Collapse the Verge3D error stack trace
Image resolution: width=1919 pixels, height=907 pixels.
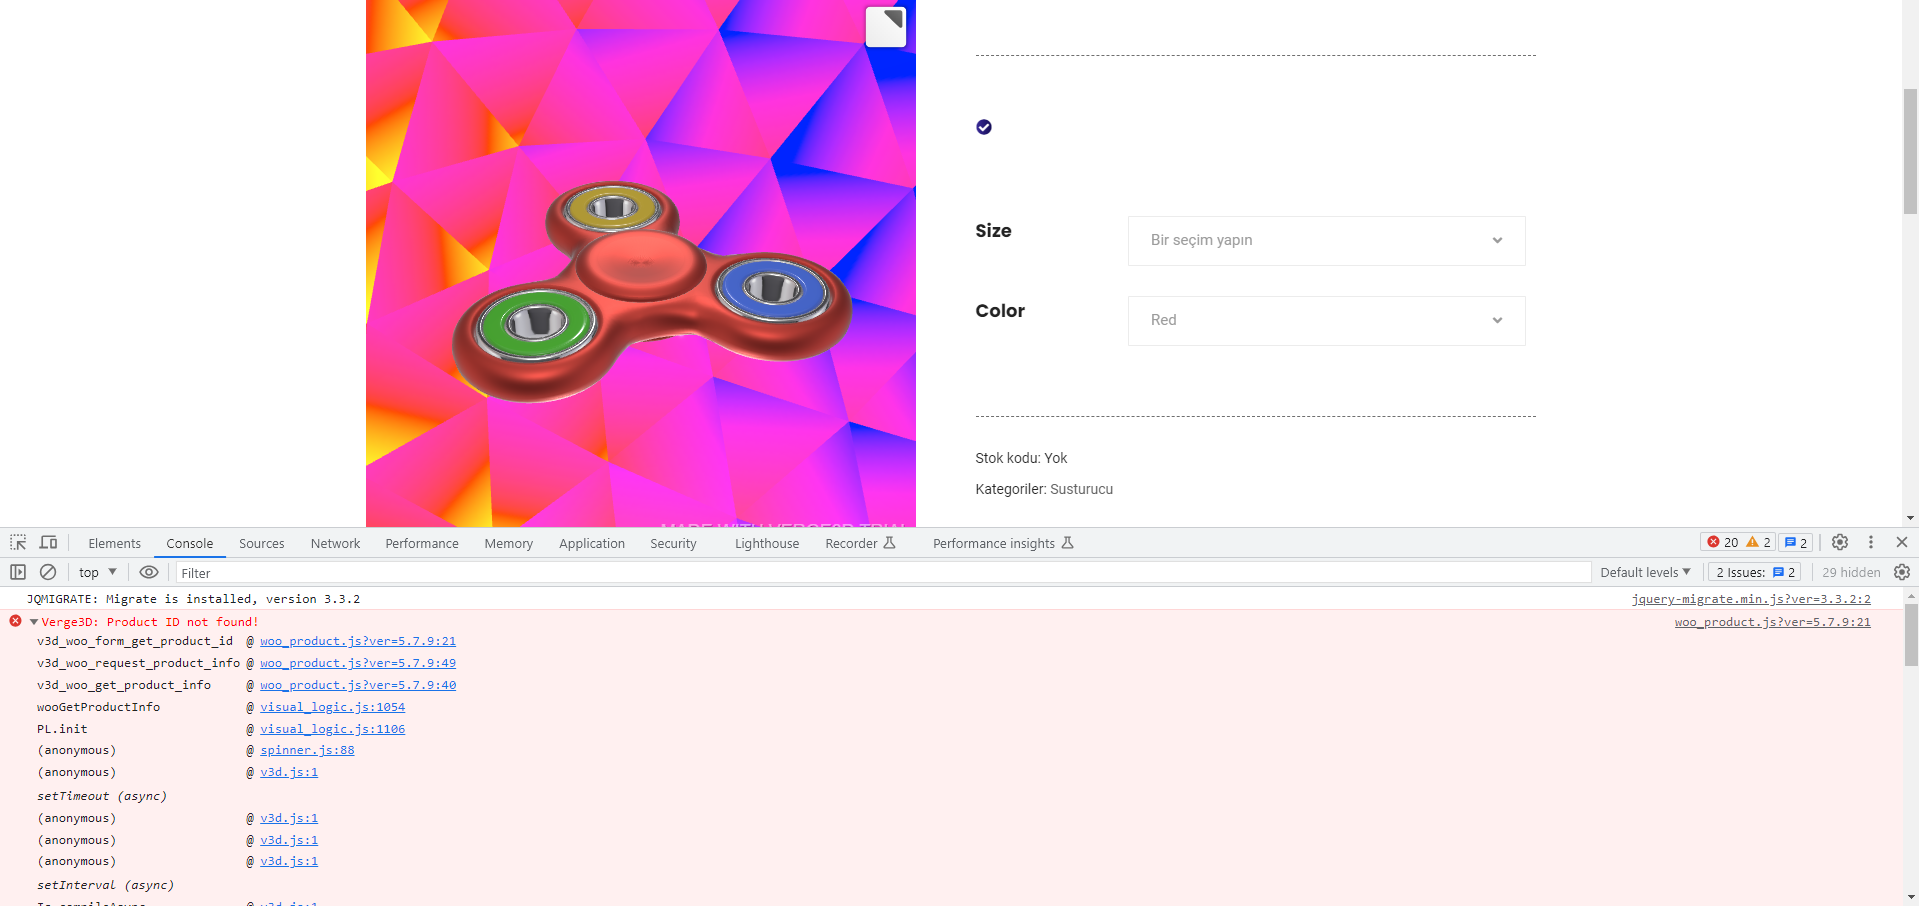[x=34, y=622]
